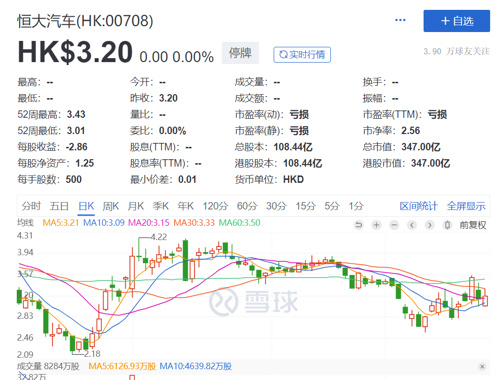Click the 2.18 low price marker
This screenshot has height=380, width=500.
click(92, 354)
